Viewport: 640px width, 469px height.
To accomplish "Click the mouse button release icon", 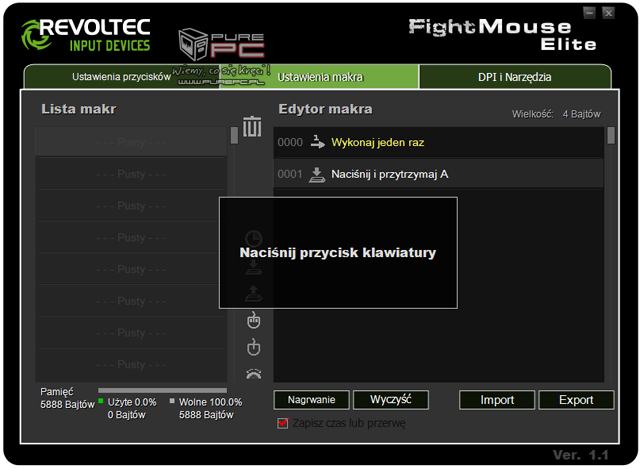I will 253,347.
